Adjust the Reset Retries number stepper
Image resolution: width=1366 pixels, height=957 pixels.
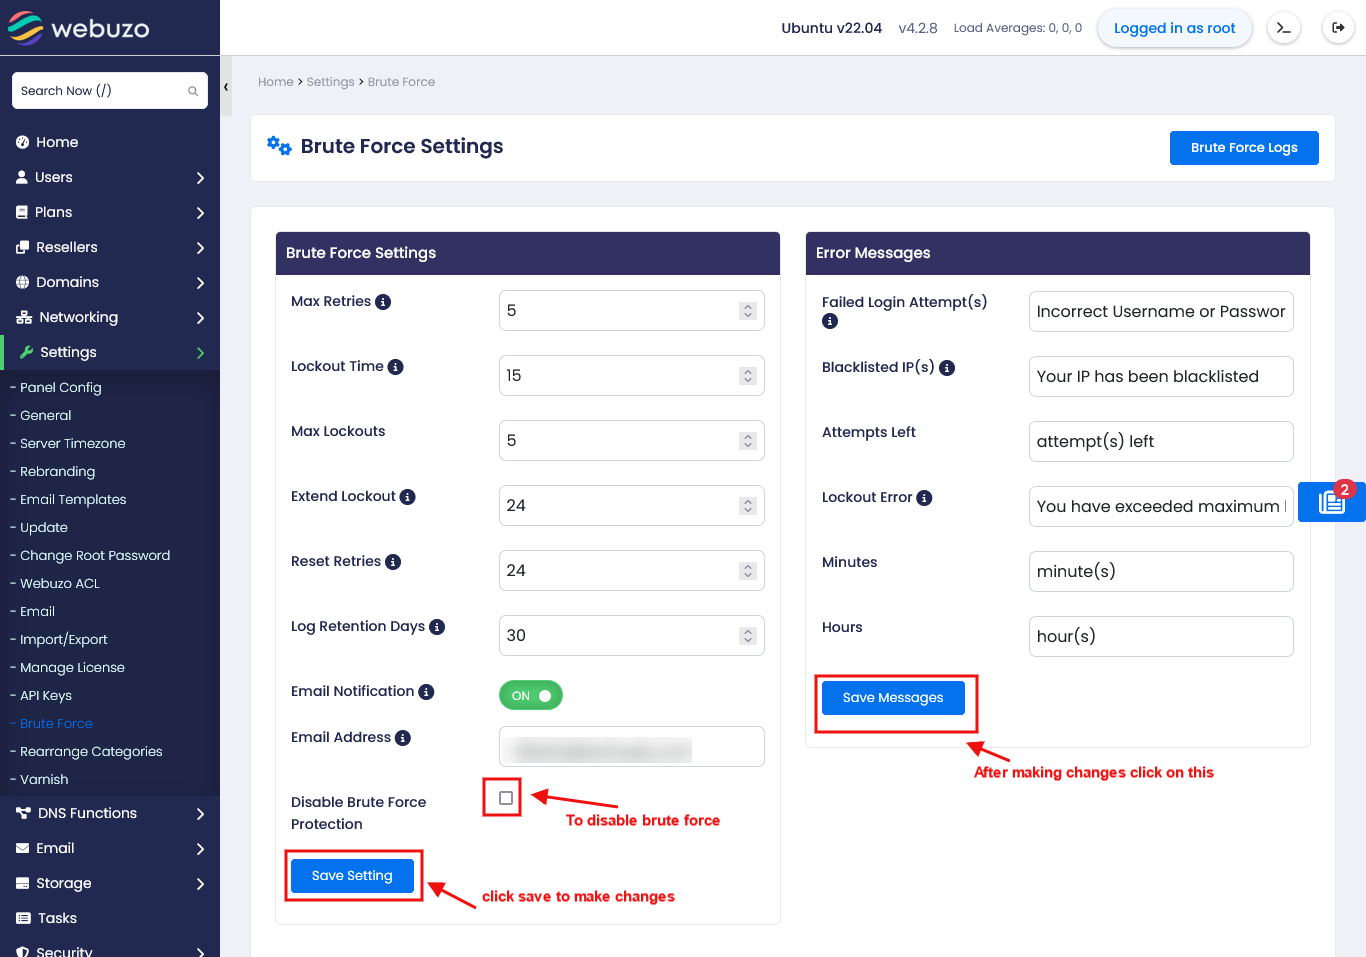[748, 571]
